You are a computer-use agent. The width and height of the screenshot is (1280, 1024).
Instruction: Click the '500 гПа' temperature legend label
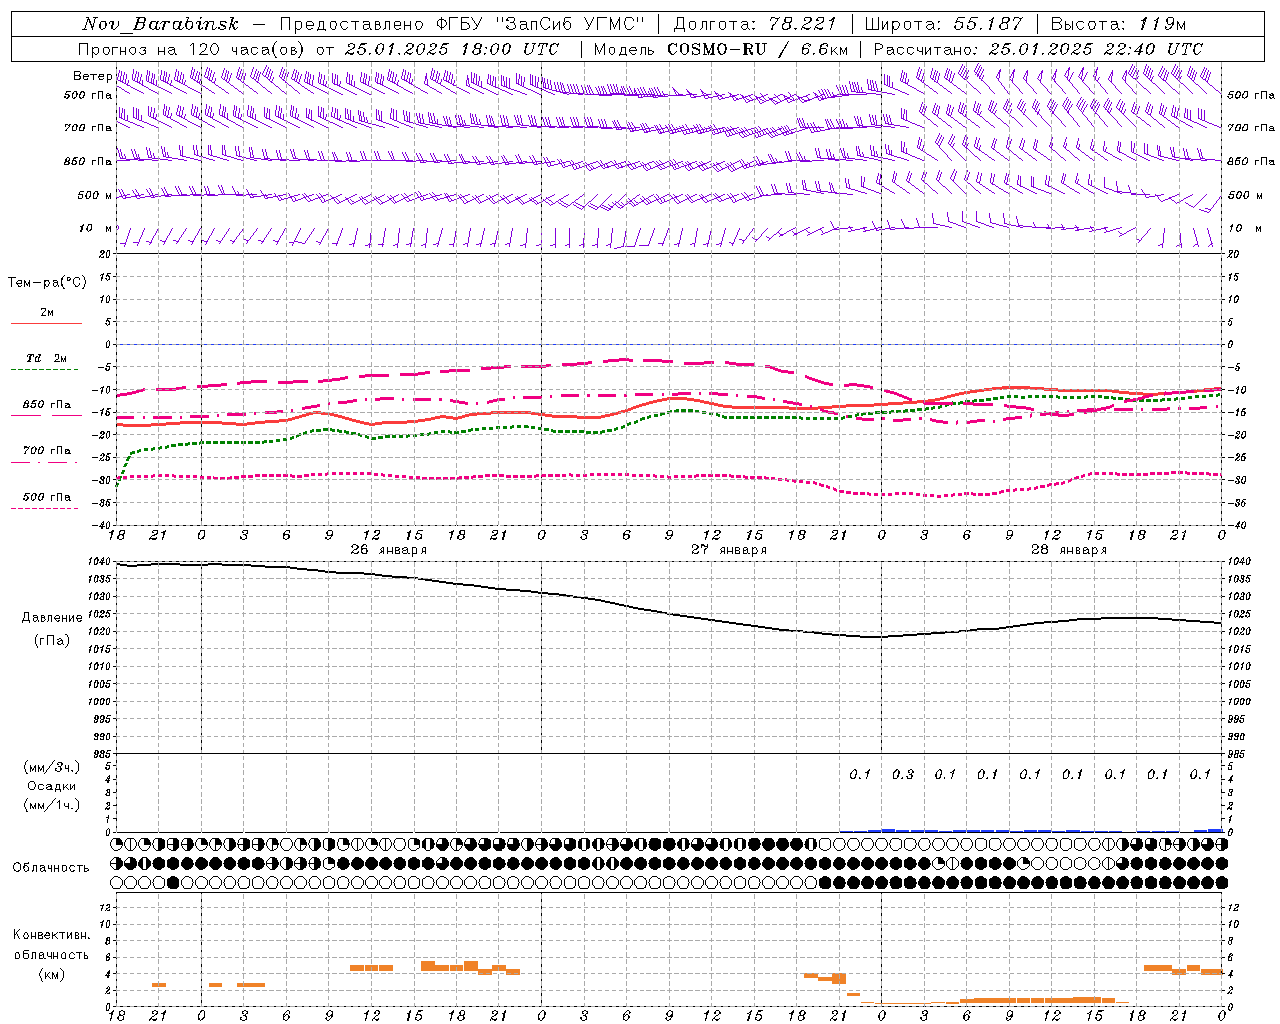pos(47,496)
